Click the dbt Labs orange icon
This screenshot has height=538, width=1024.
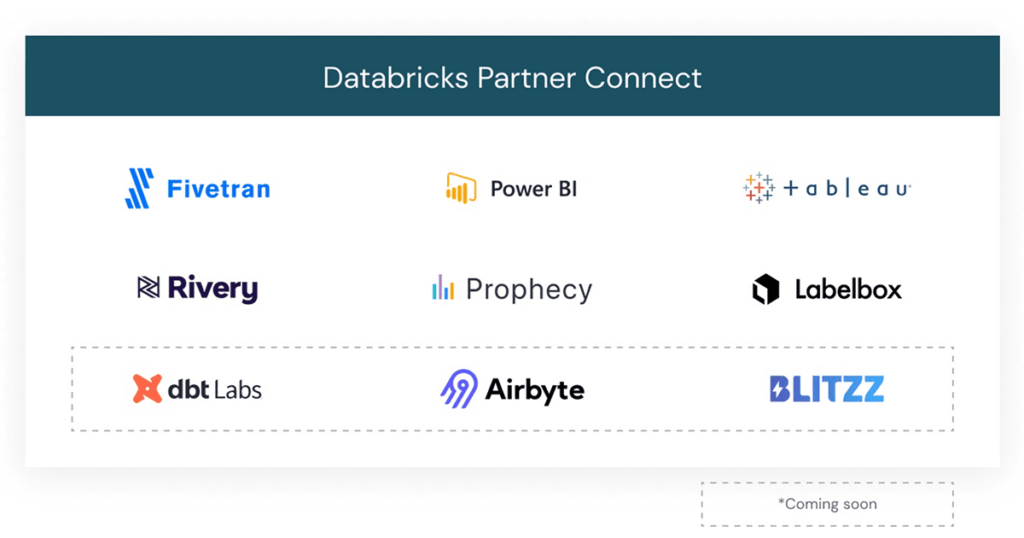click(x=147, y=389)
